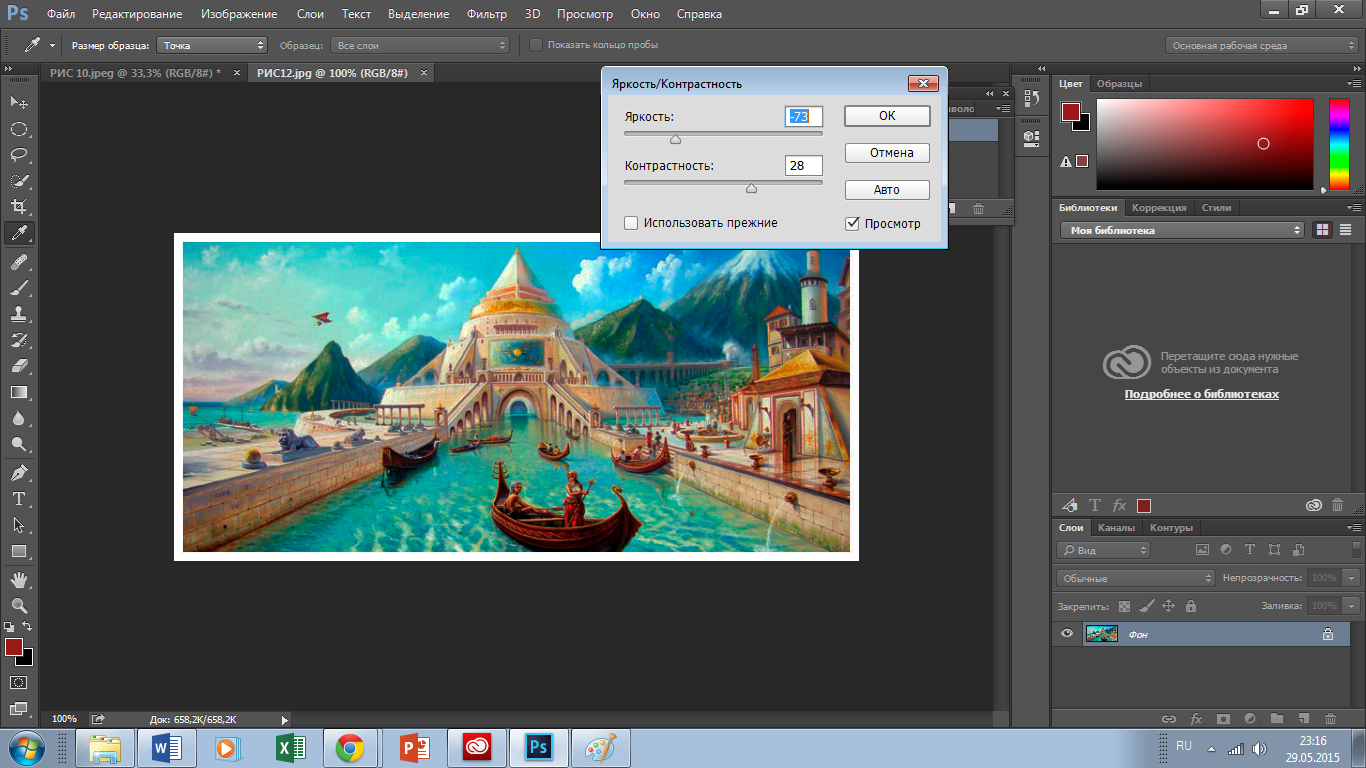
Task: Switch libraries panel to list view
Action: click(x=1345, y=230)
